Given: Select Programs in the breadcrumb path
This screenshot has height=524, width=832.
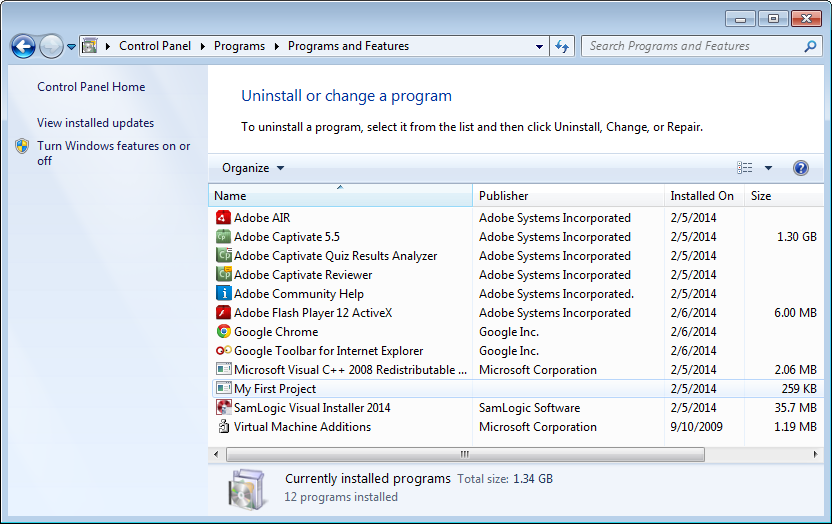Looking at the screenshot, I should pos(239,46).
